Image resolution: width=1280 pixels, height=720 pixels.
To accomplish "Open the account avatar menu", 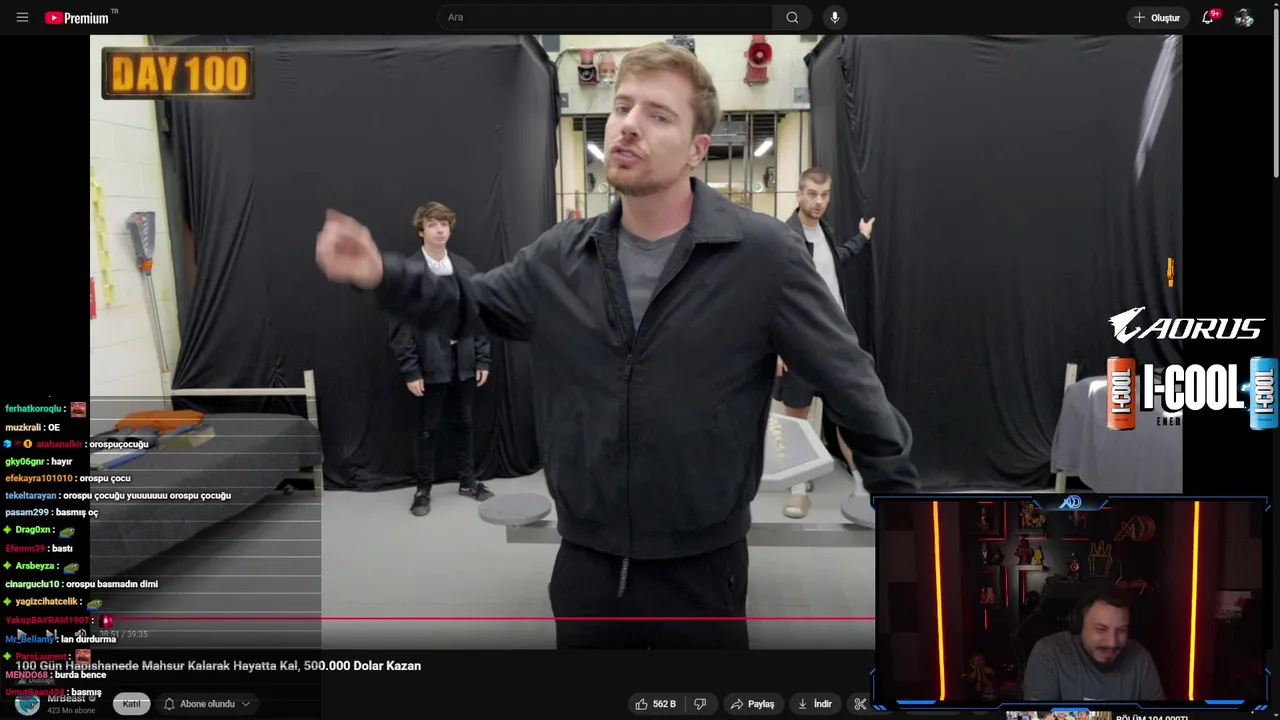I will [1244, 17].
